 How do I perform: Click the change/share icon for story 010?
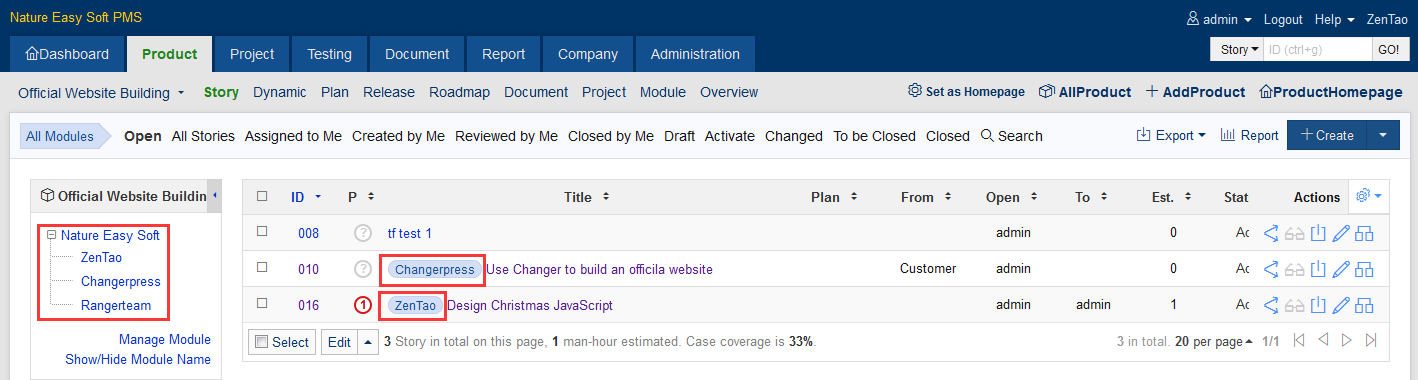(x=1272, y=269)
